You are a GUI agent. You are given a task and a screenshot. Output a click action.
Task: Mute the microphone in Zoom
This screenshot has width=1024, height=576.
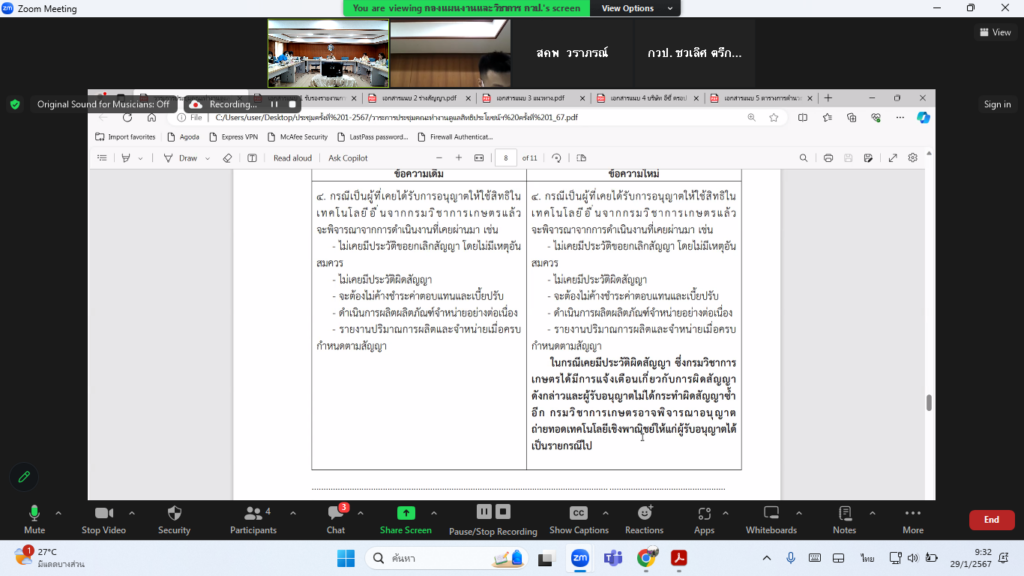click(35, 520)
